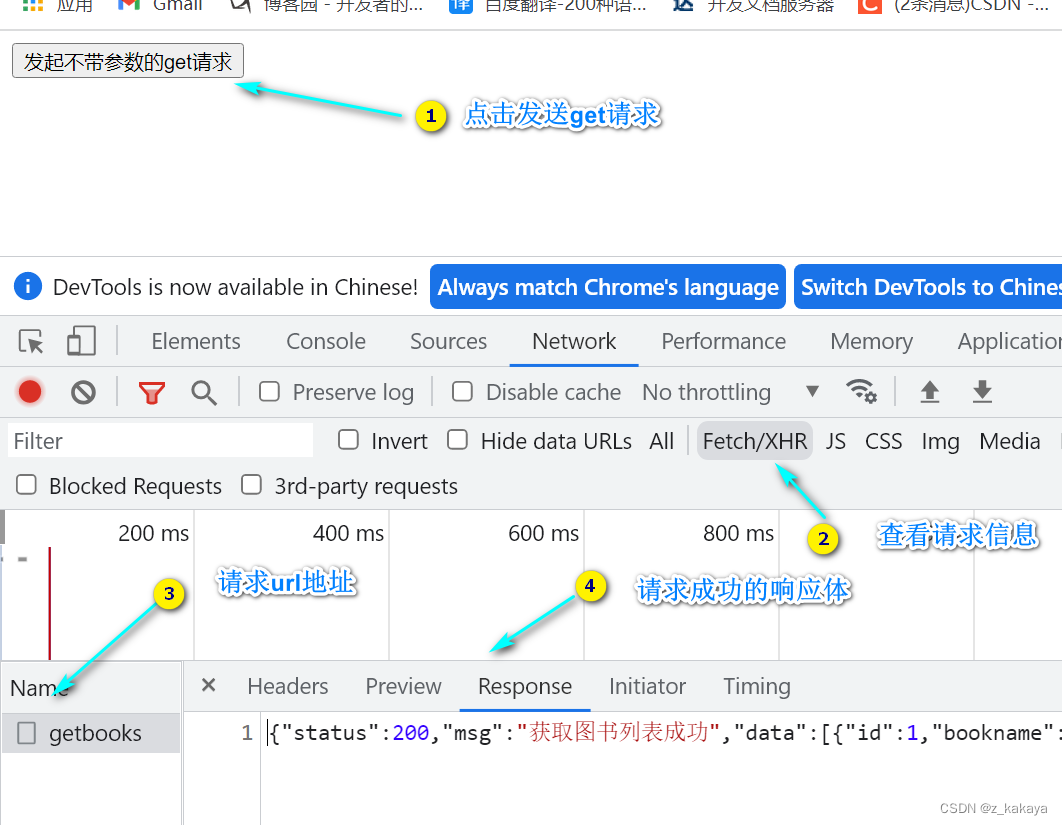Toggle the device toolbar icon

pyautogui.click(x=81, y=341)
